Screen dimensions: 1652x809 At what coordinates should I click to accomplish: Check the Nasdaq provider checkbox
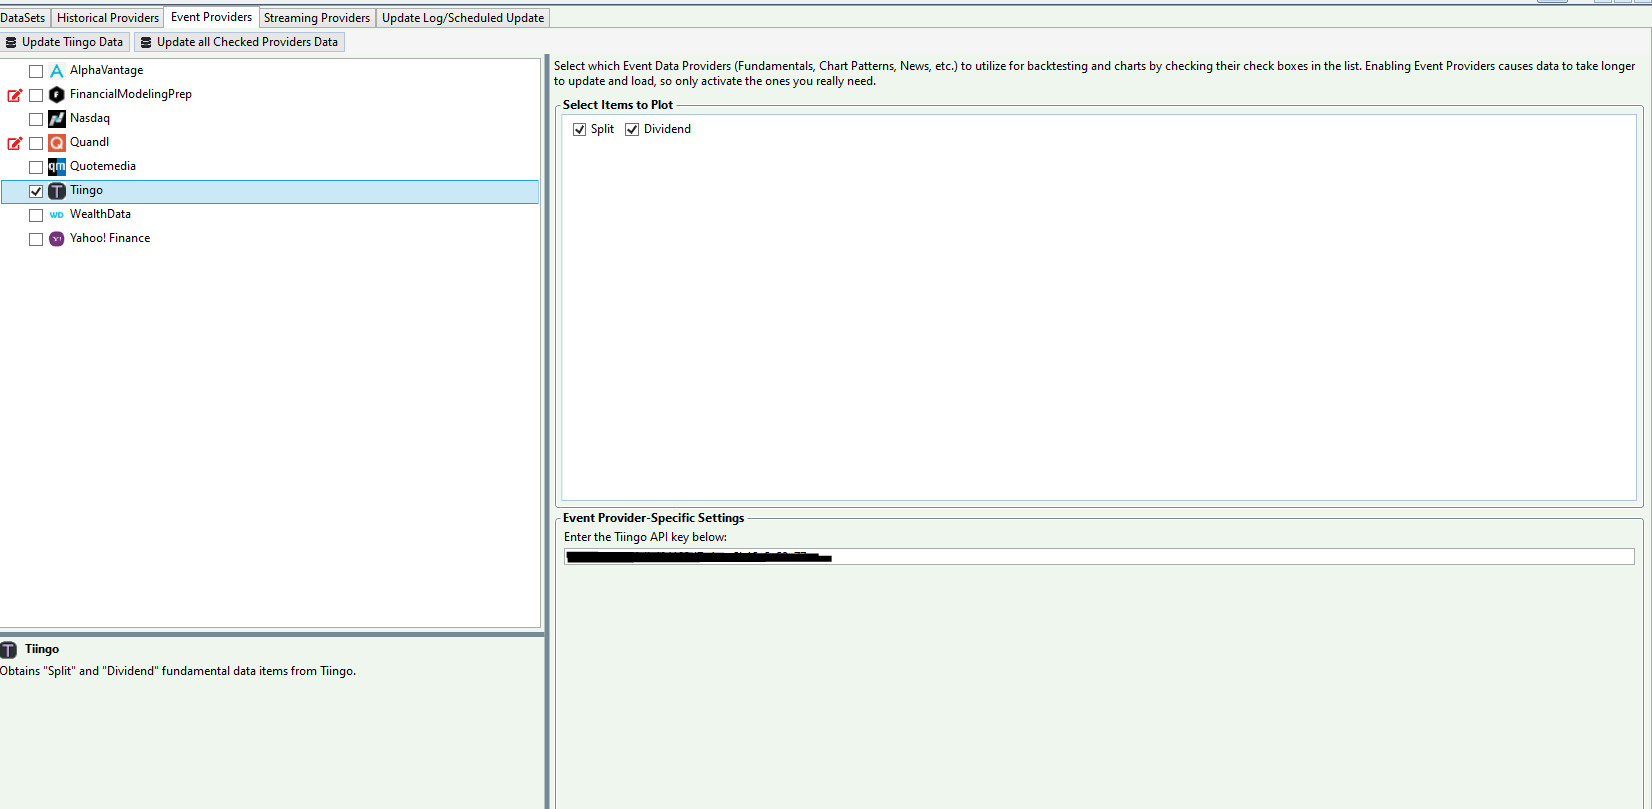click(x=36, y=119)
